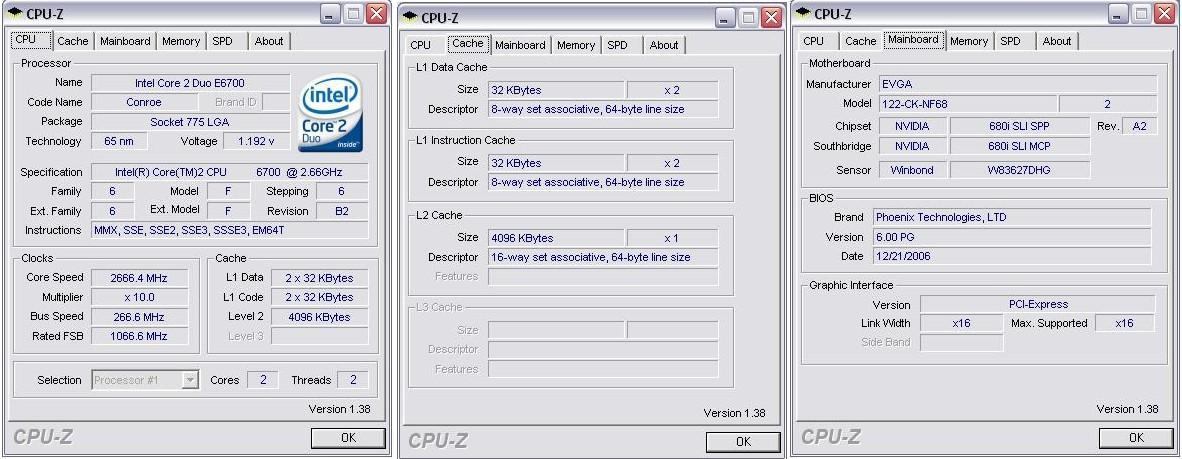1182x459 pixels.
Task: Close the middle Cache window
Action: click(771, 18)
